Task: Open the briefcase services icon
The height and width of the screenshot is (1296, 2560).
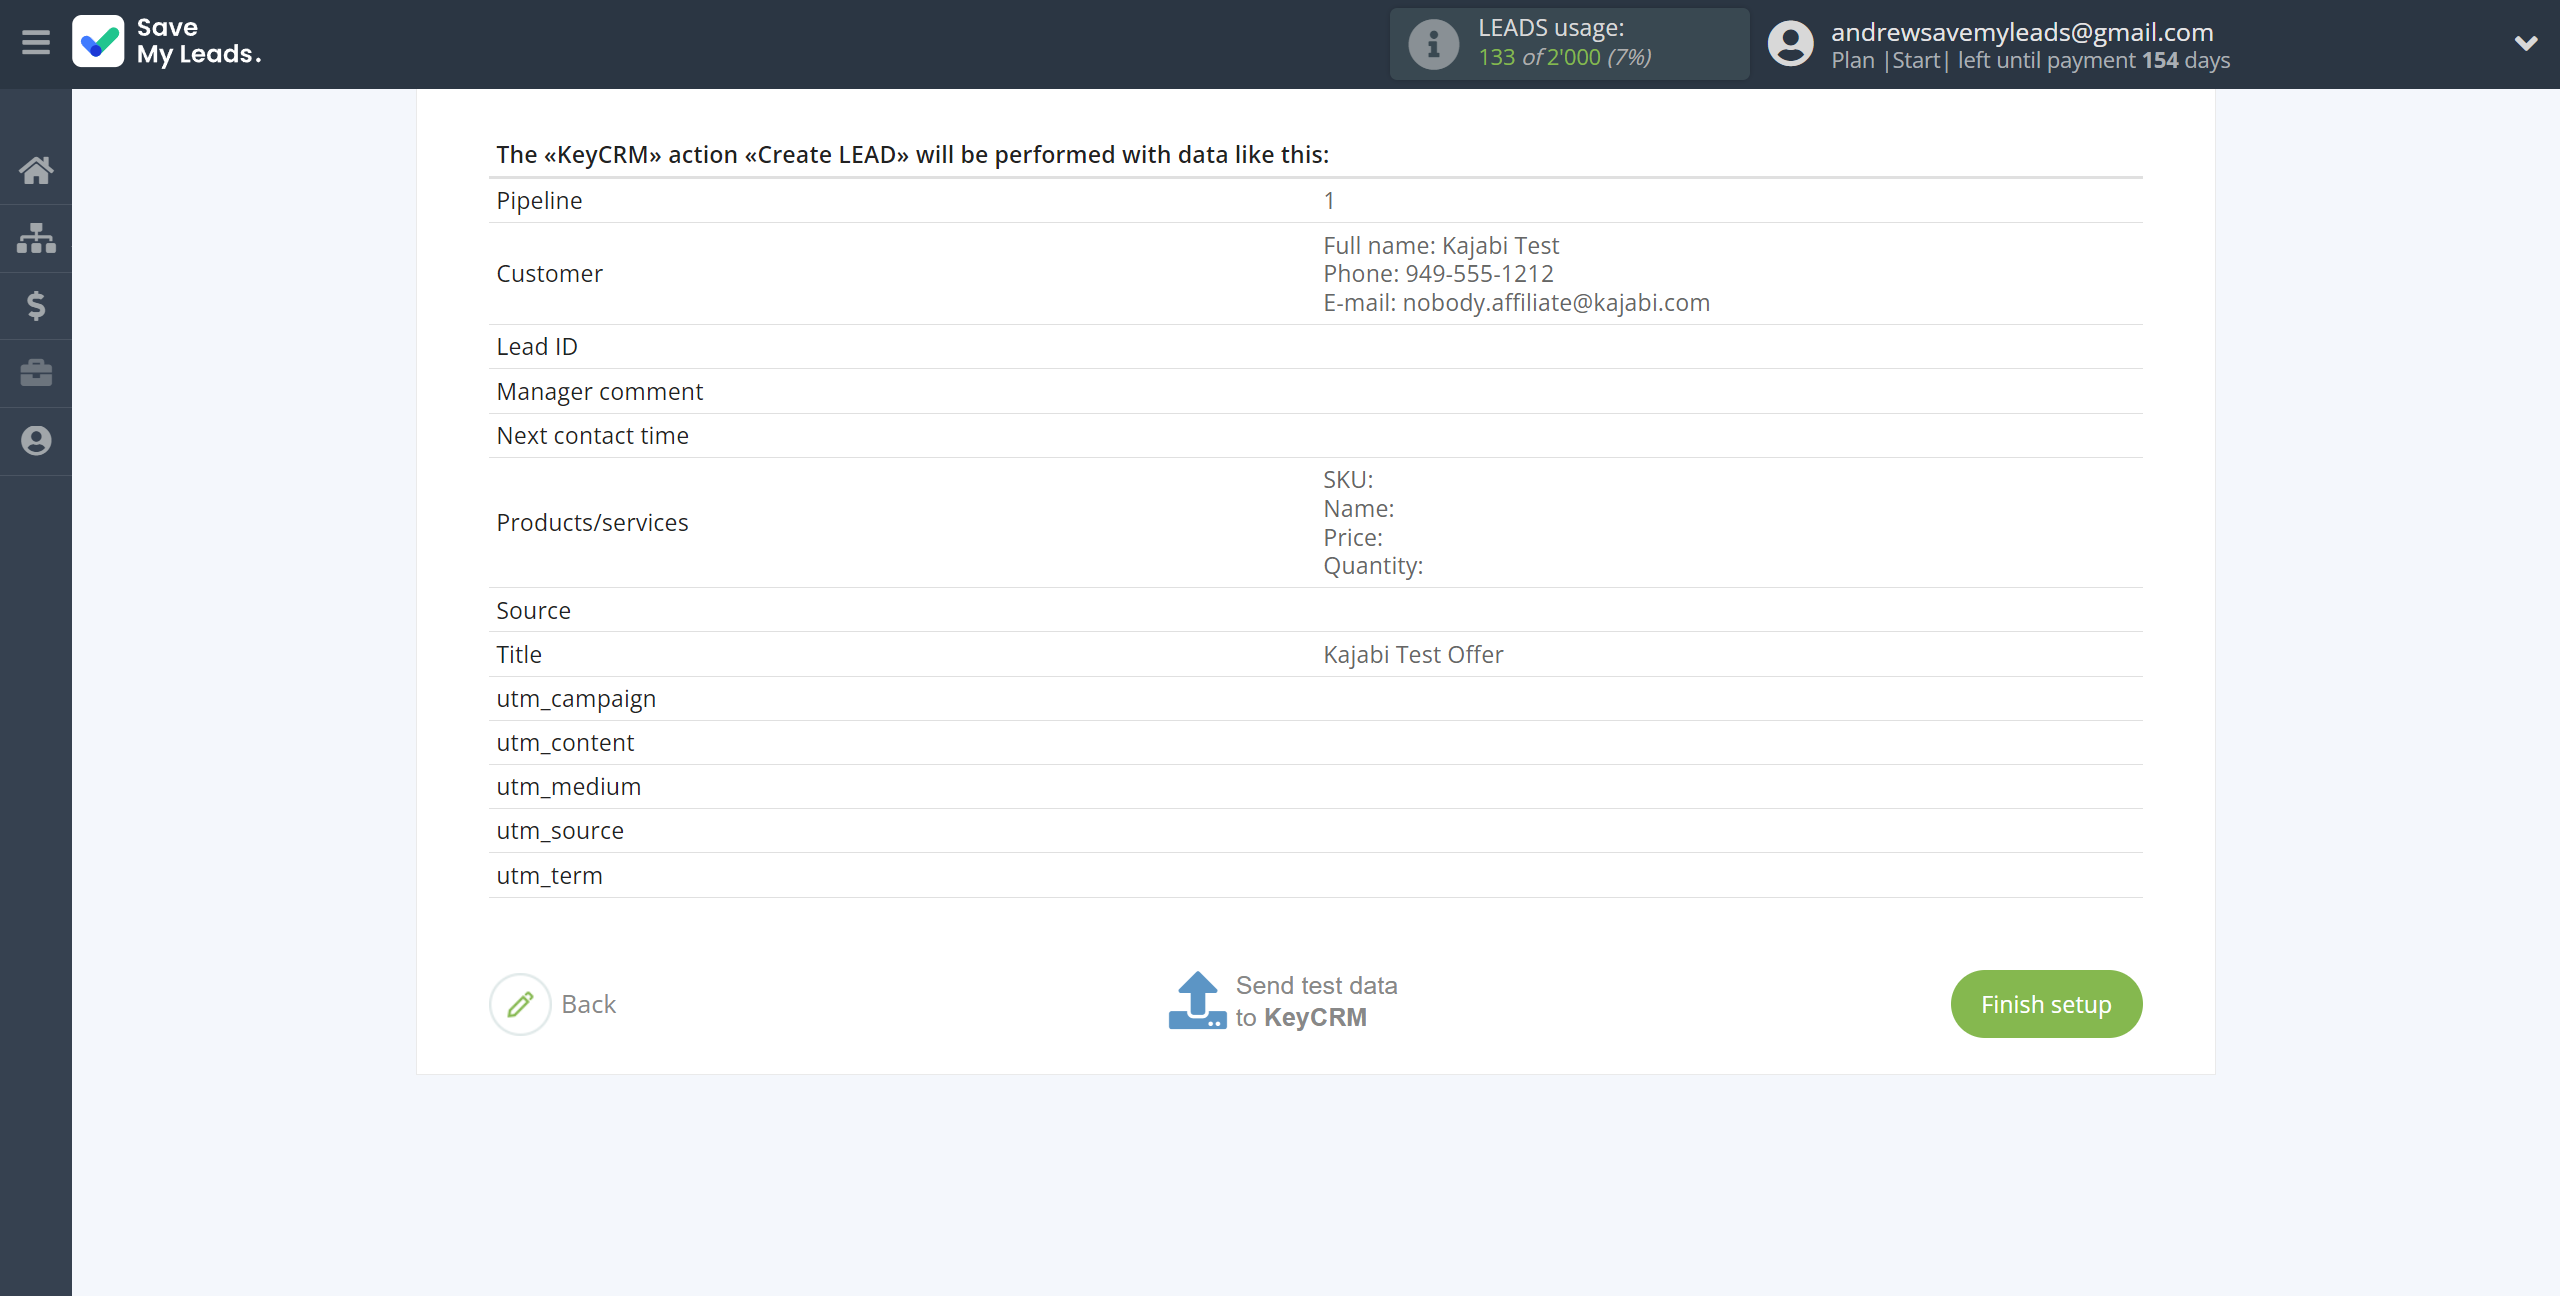Action: (36, 373)
